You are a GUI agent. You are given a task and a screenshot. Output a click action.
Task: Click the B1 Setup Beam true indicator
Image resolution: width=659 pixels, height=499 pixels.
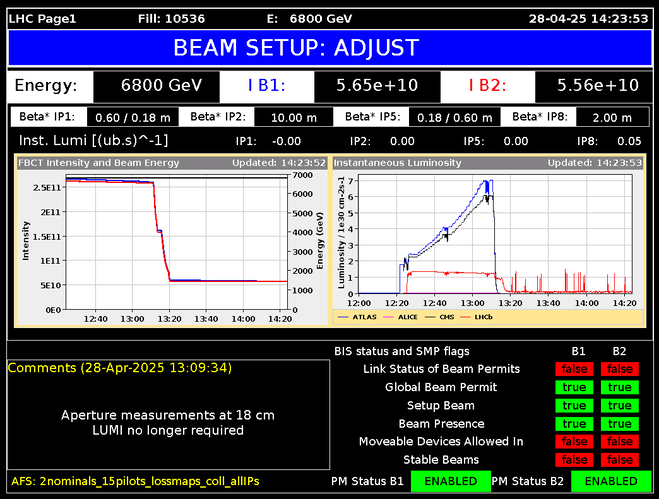pos(574,405)
